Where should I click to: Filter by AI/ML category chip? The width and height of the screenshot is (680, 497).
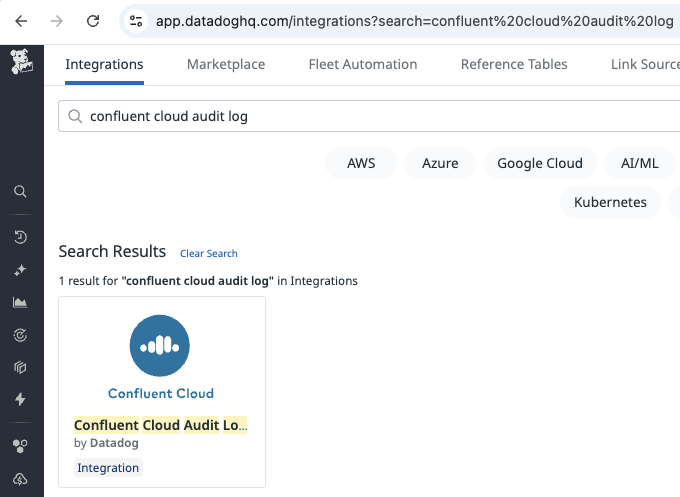coord(640,163)
